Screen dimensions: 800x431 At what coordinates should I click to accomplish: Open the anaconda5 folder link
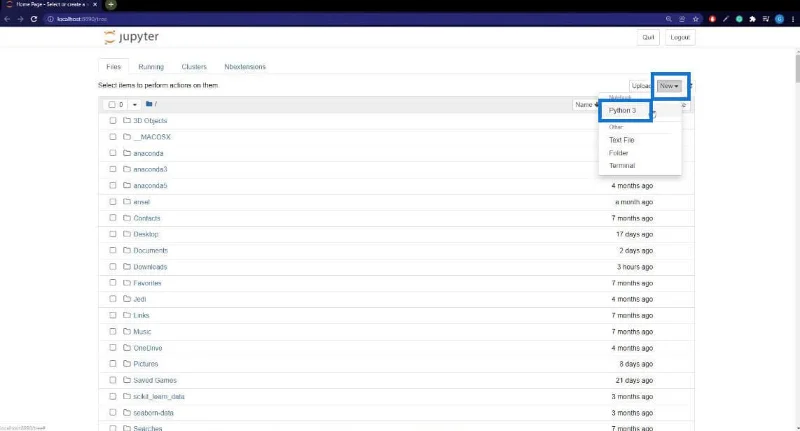click(x=150, y=186)
